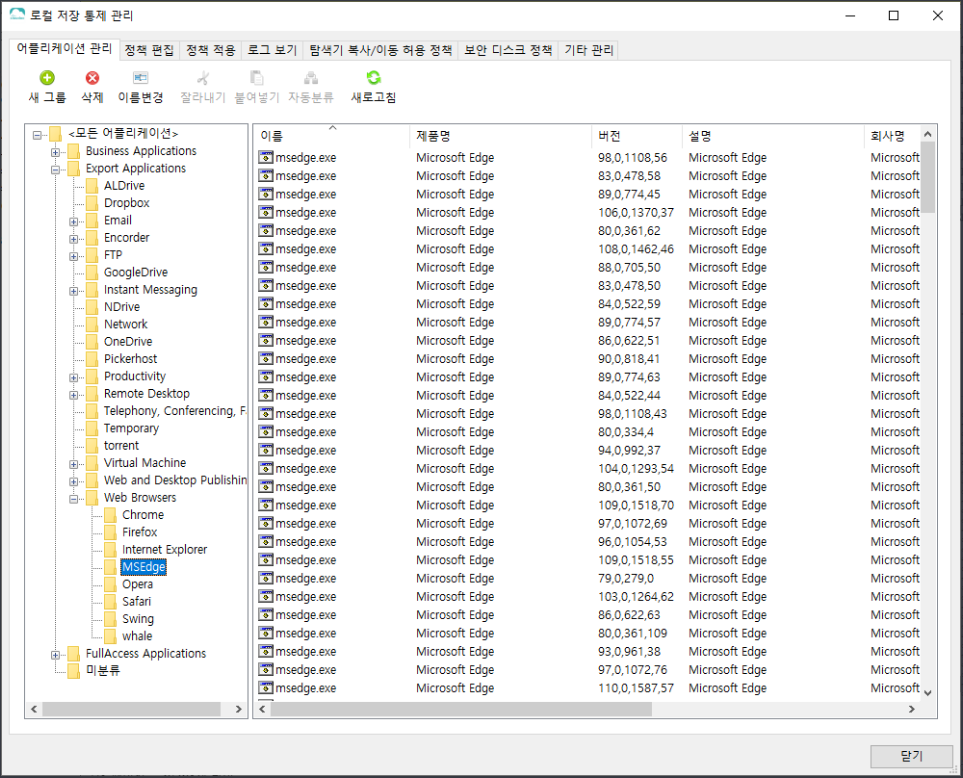Click exe icon of version 106,0,1370,37 row
The height and width of the screenshot is (778, 963).
[266, 212]
